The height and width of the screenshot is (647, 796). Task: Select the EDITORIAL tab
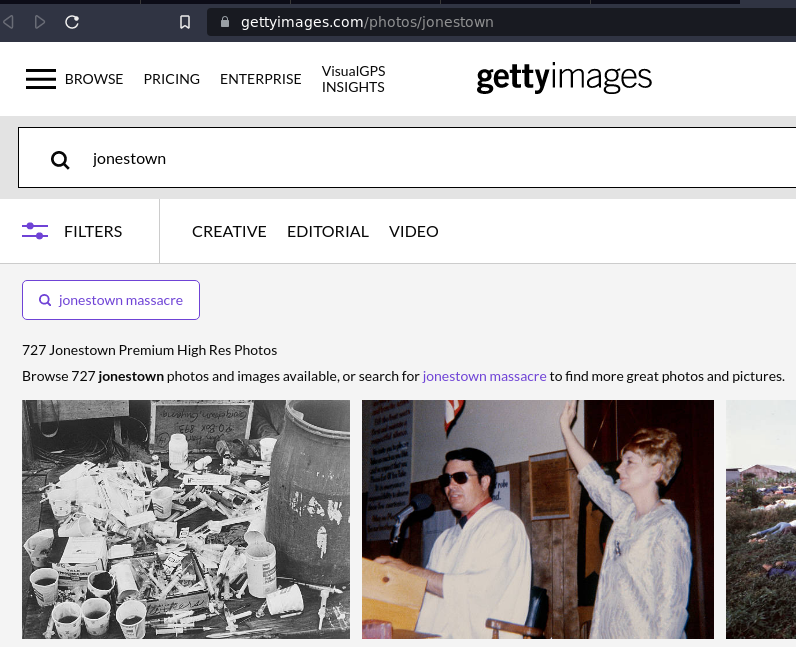tap(328, 231)
